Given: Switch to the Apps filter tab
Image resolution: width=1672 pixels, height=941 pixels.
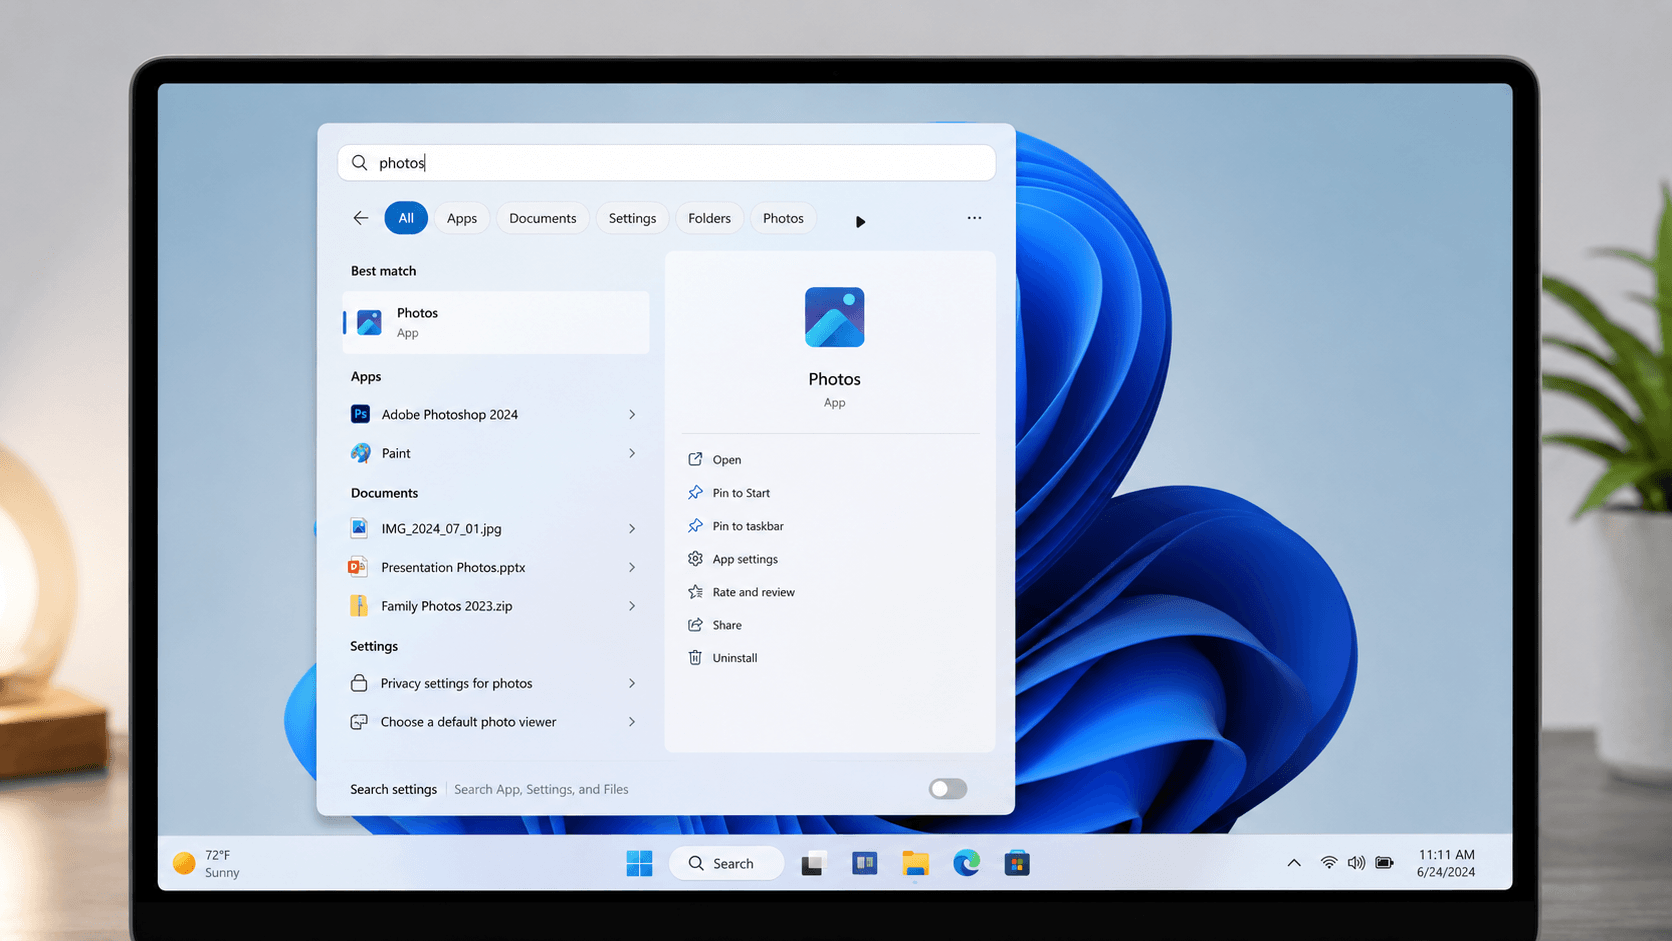Looking at the screenshot, I should pos(462,218).
